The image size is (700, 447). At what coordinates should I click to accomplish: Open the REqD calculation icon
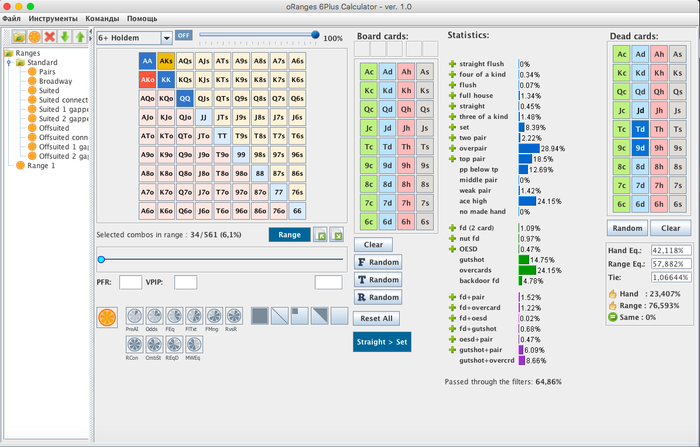(174, 345)
